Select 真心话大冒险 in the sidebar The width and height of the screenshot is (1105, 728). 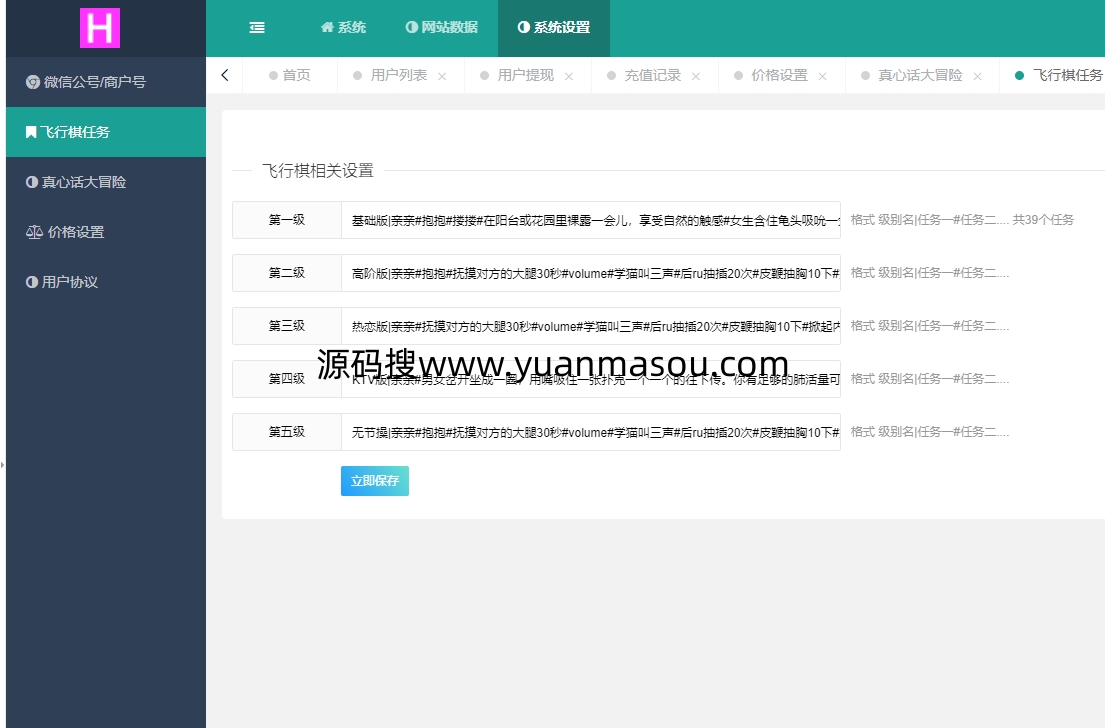click(x=76, y=182)
